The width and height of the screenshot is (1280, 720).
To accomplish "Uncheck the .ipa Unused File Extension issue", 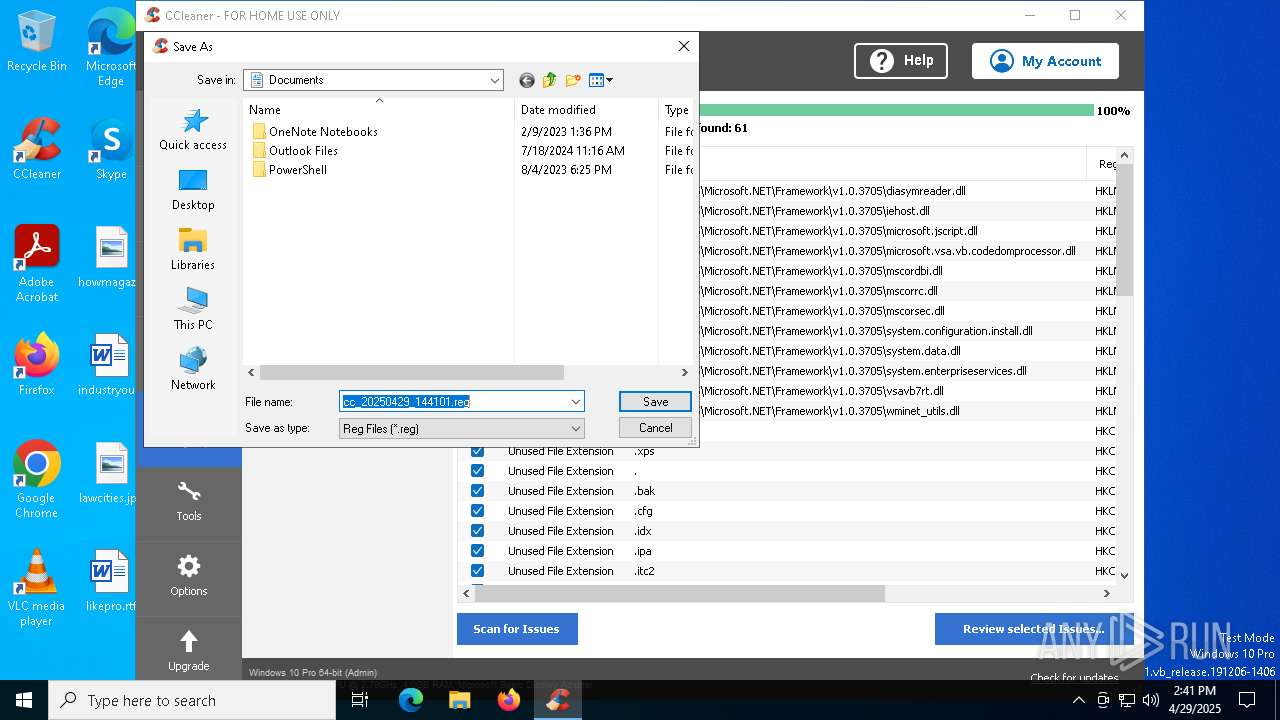I will pos(477,551).
